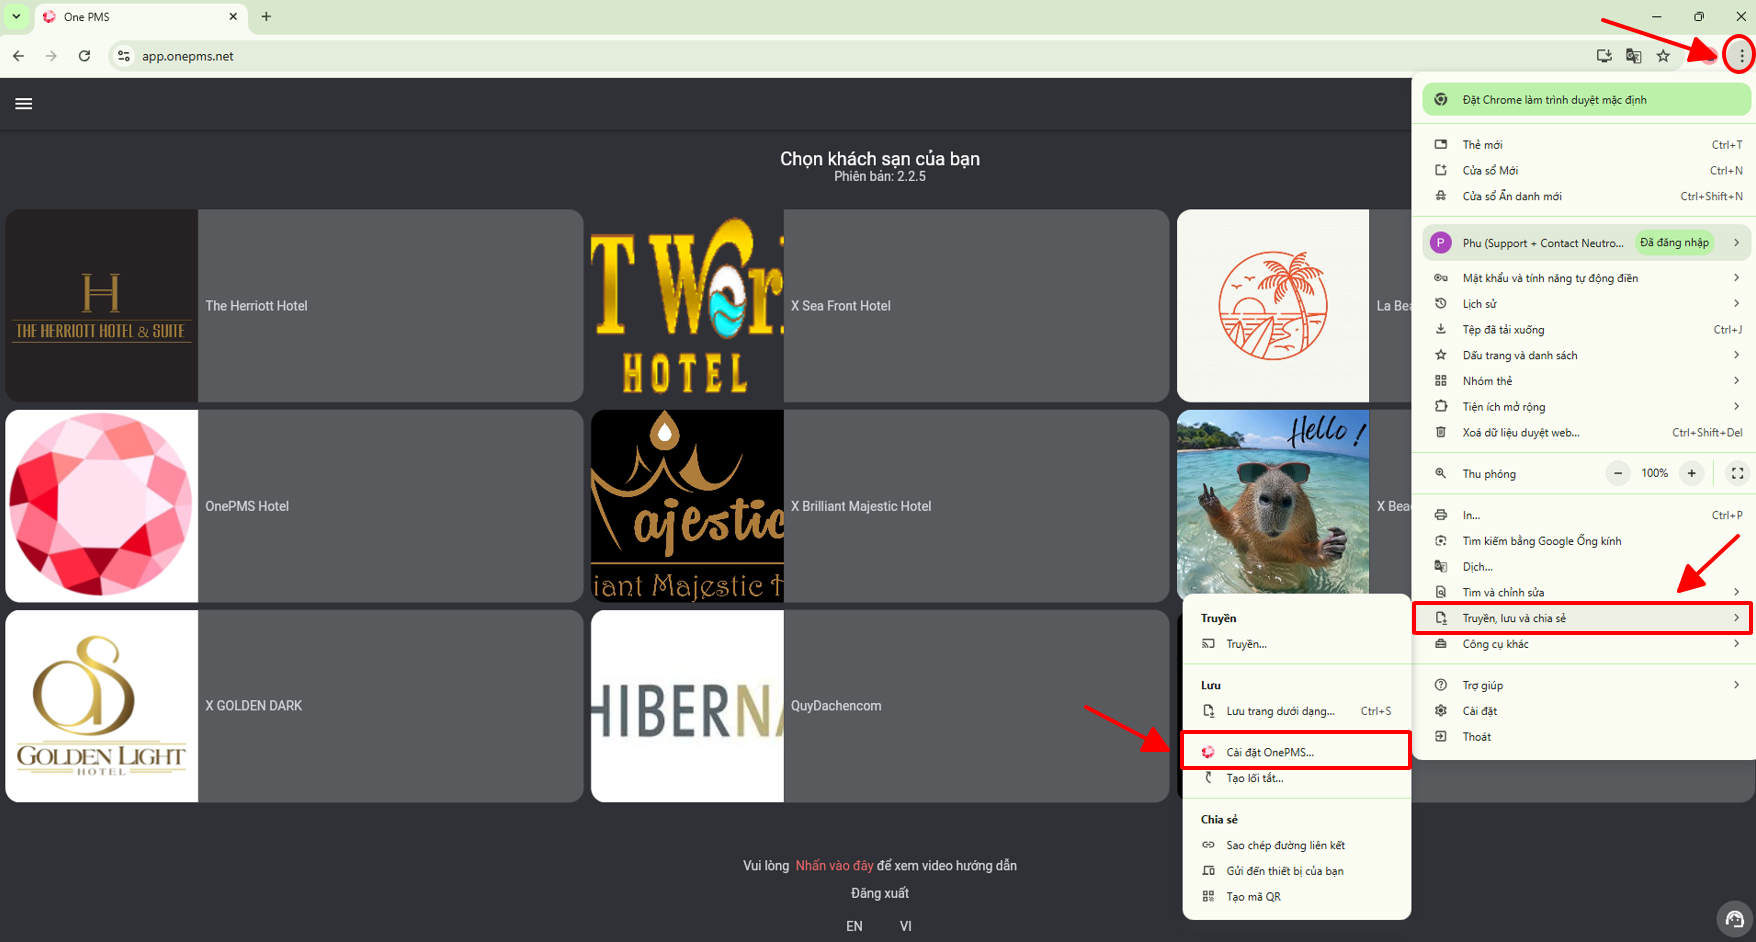
Task: Open Truyền, lưu và chia sẻ submenu
Action: pyautogui.click(x=1582, y=618)
